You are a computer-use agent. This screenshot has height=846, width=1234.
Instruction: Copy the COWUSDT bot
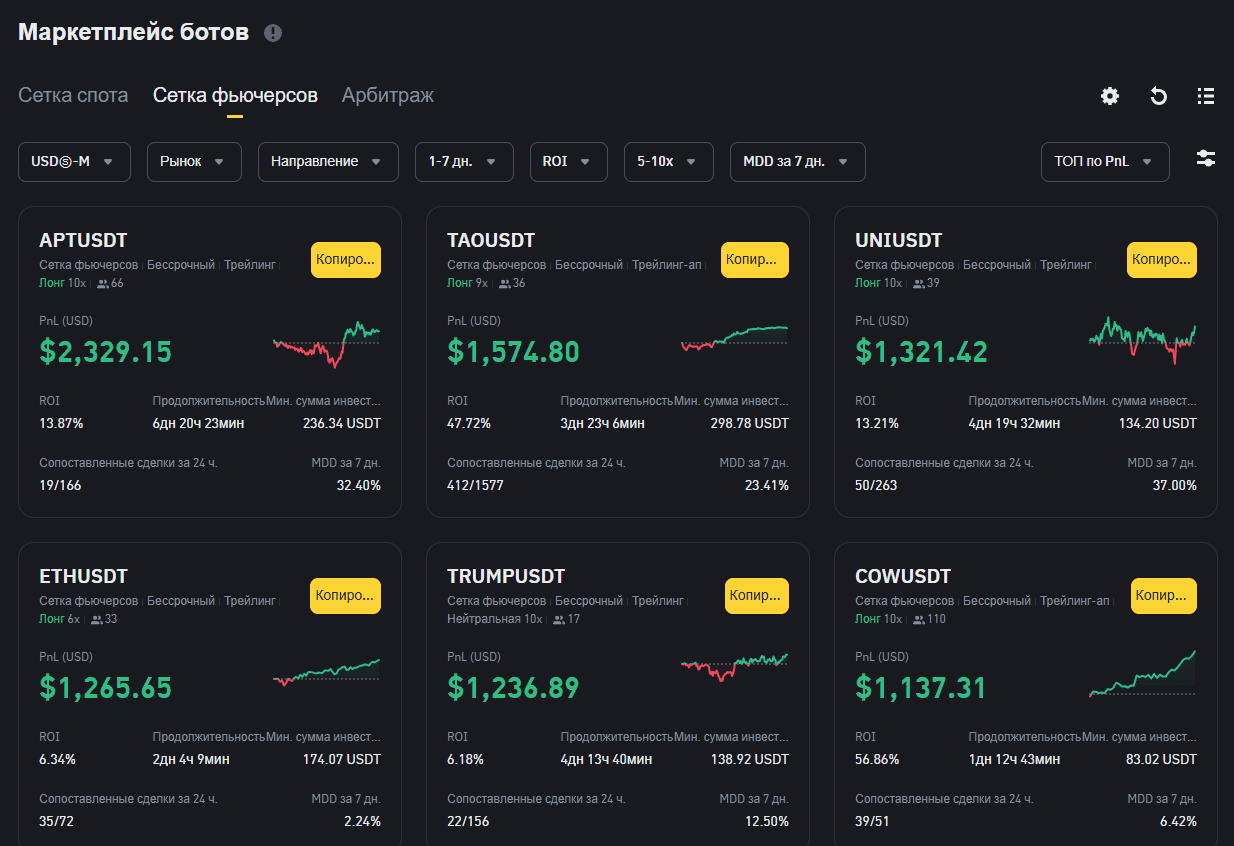(1164, 596)
